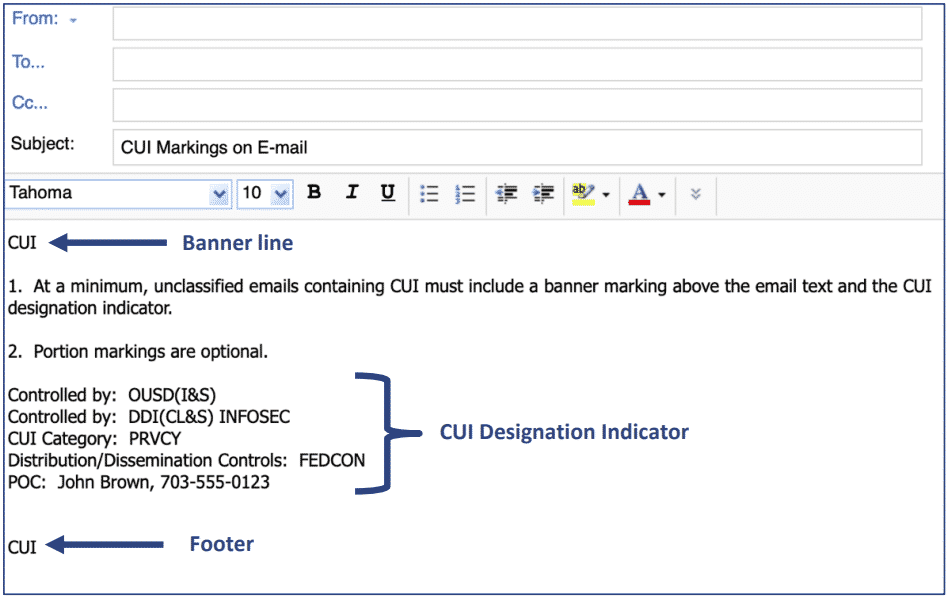The image size is (951, 597).
Task: Apply yellow text highlight color
Action: 583,194
